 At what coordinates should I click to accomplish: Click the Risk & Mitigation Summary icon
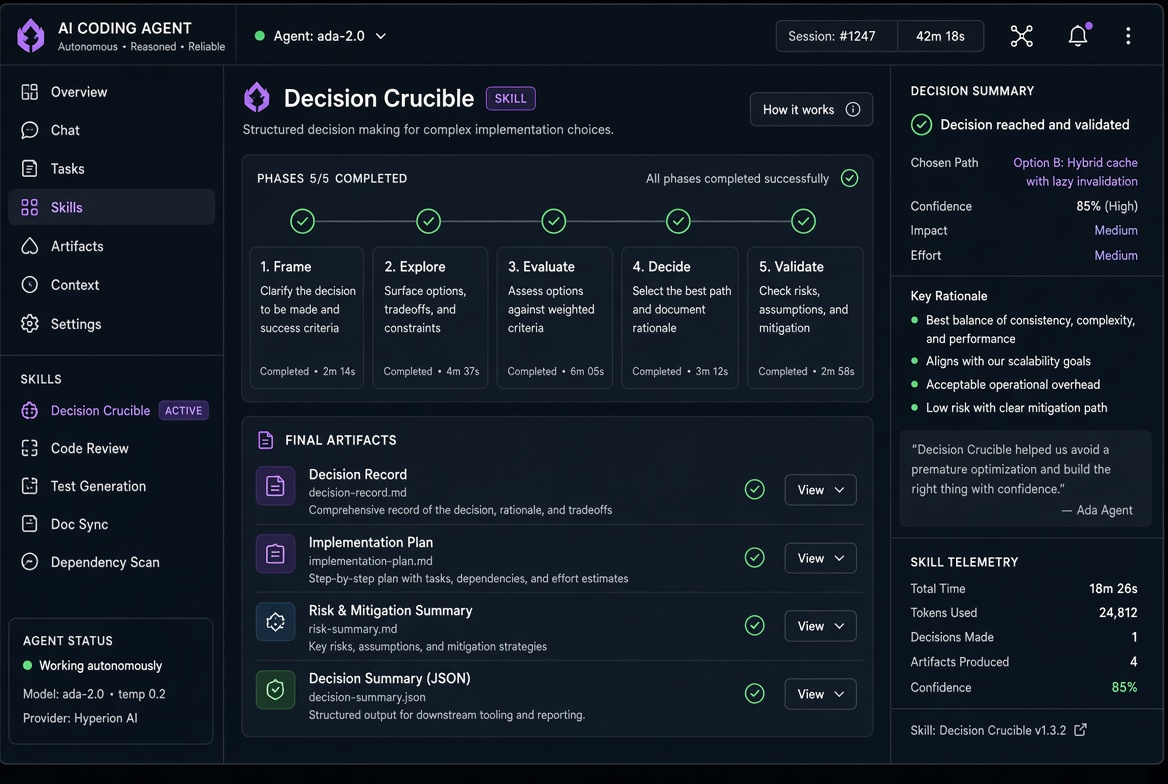pos(276,622)
